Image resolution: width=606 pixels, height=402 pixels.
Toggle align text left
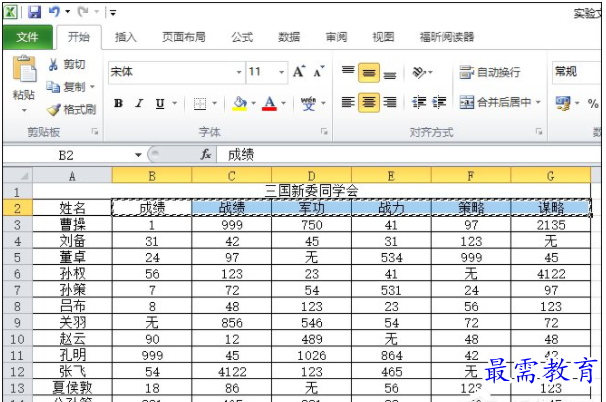348,102
